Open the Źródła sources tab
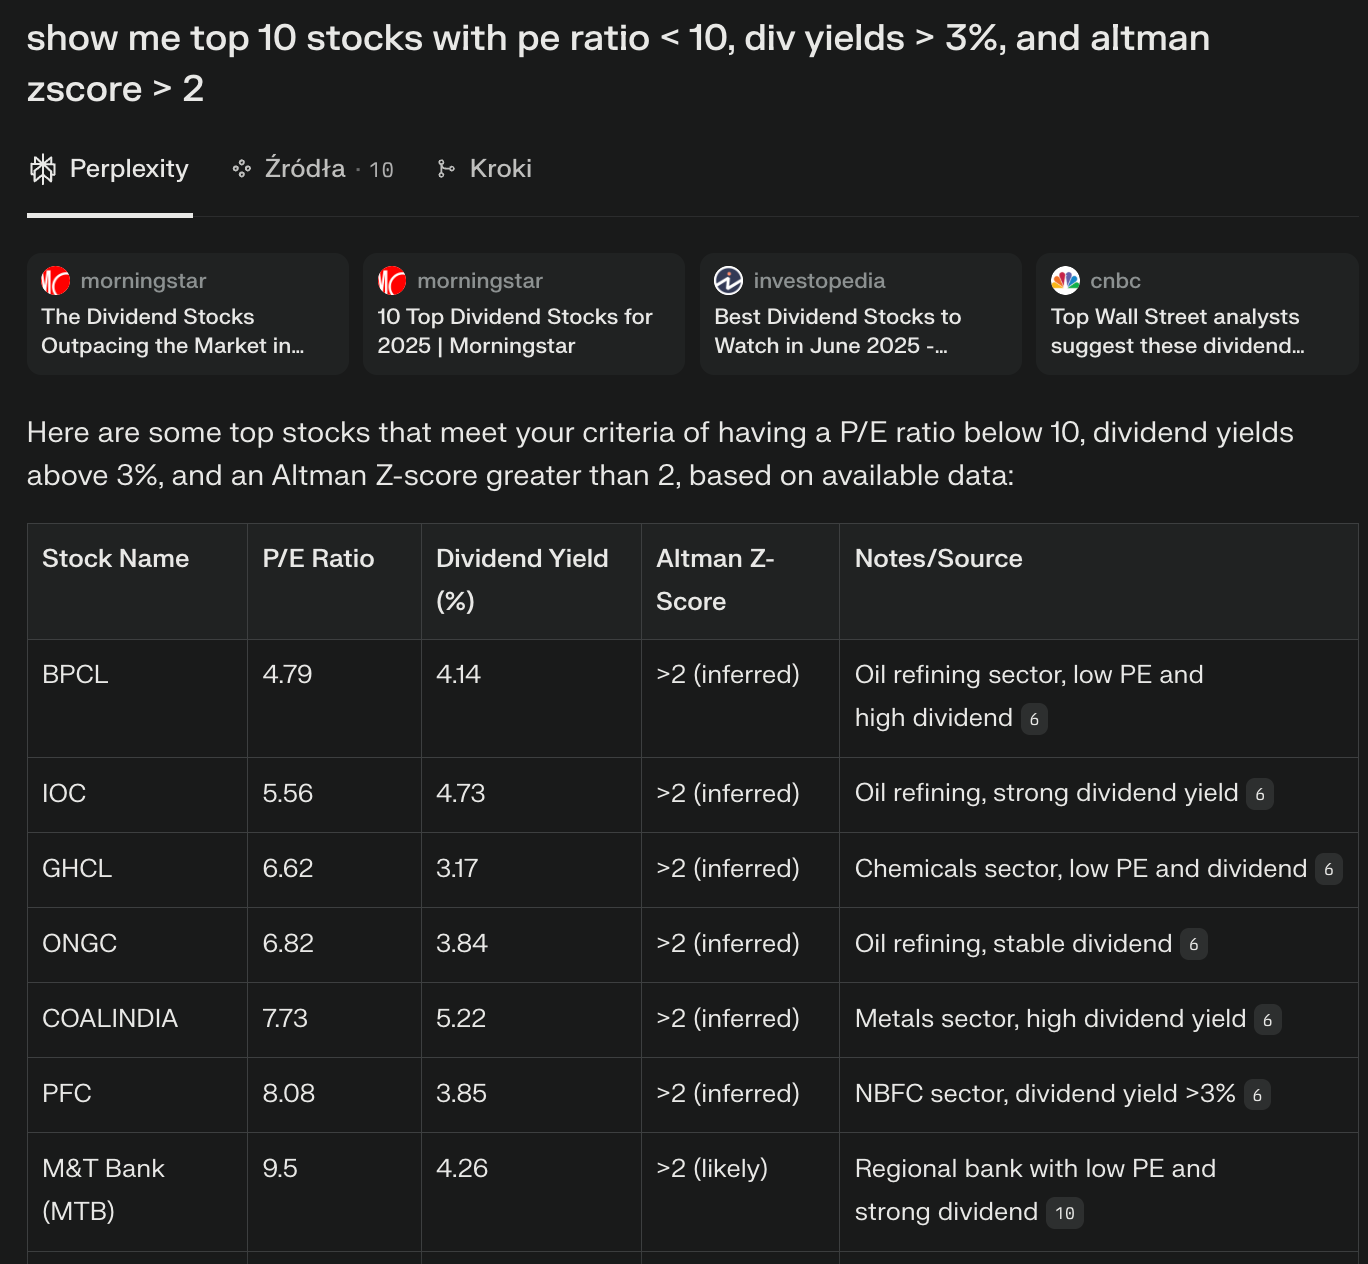The width and height of the screenshot is (1368, 1264). point(312,169)
